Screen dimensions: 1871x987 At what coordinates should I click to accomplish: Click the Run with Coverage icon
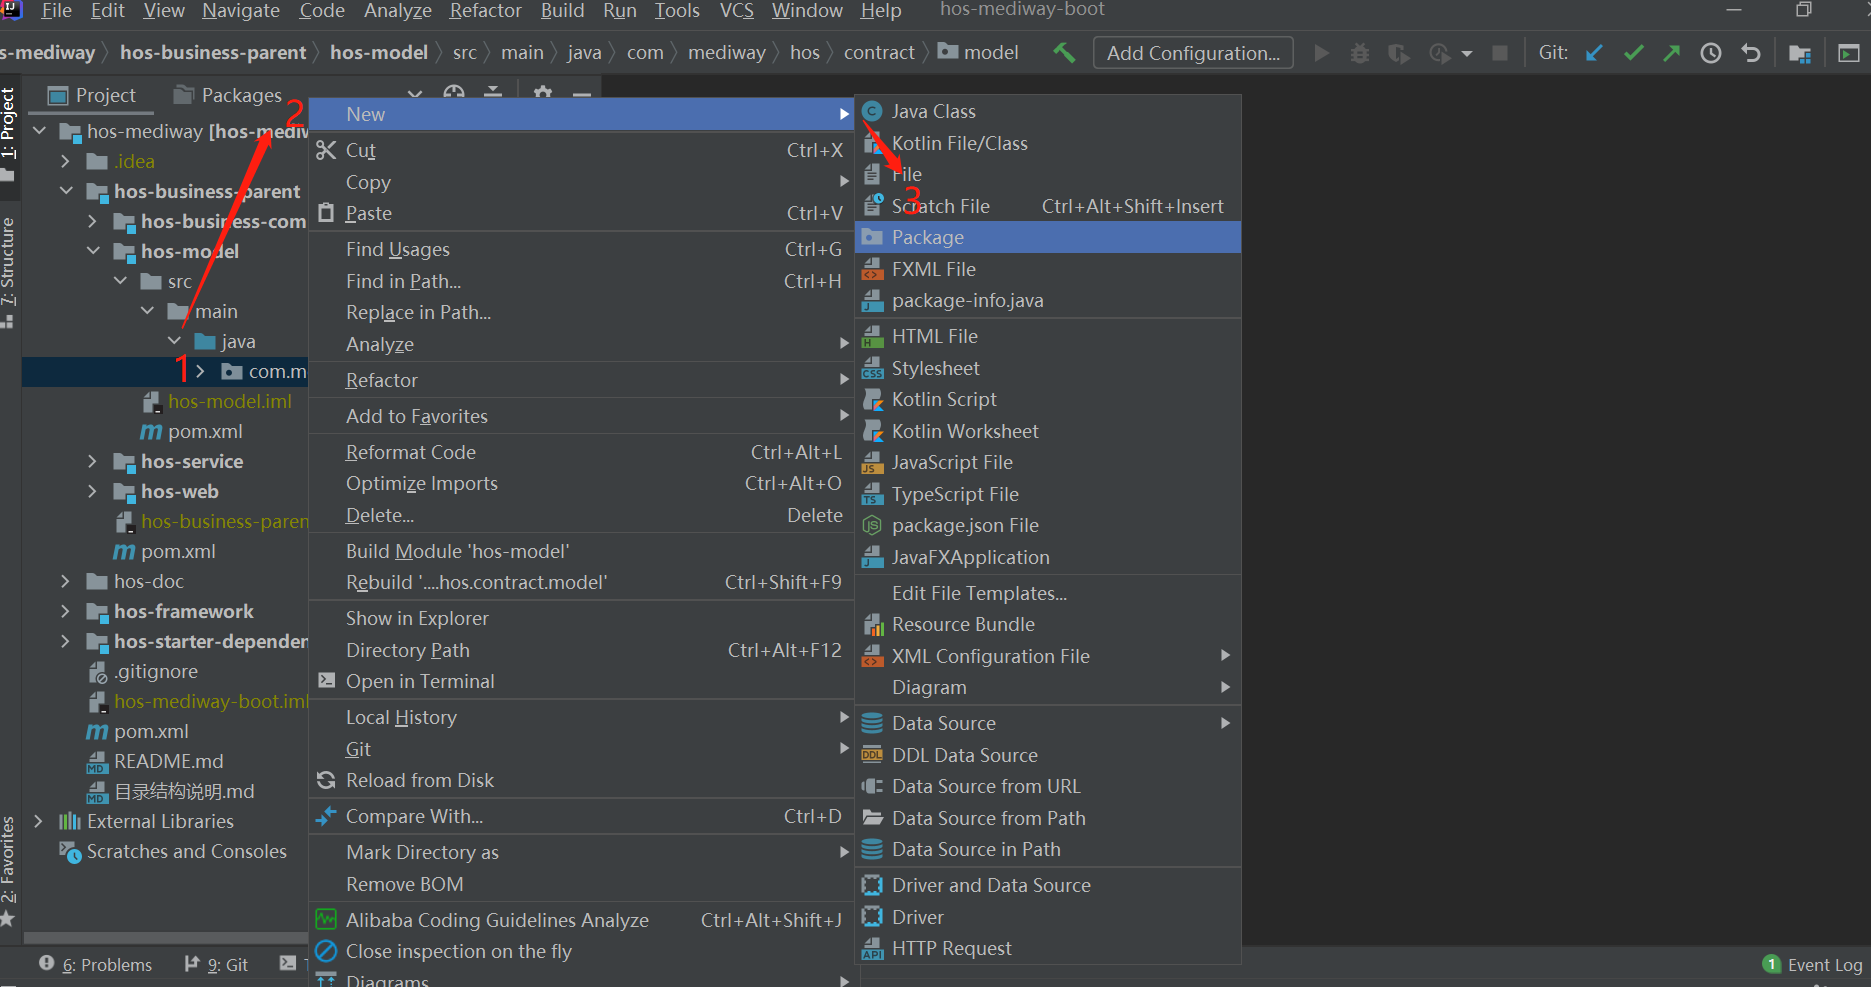coord(1399,53)
